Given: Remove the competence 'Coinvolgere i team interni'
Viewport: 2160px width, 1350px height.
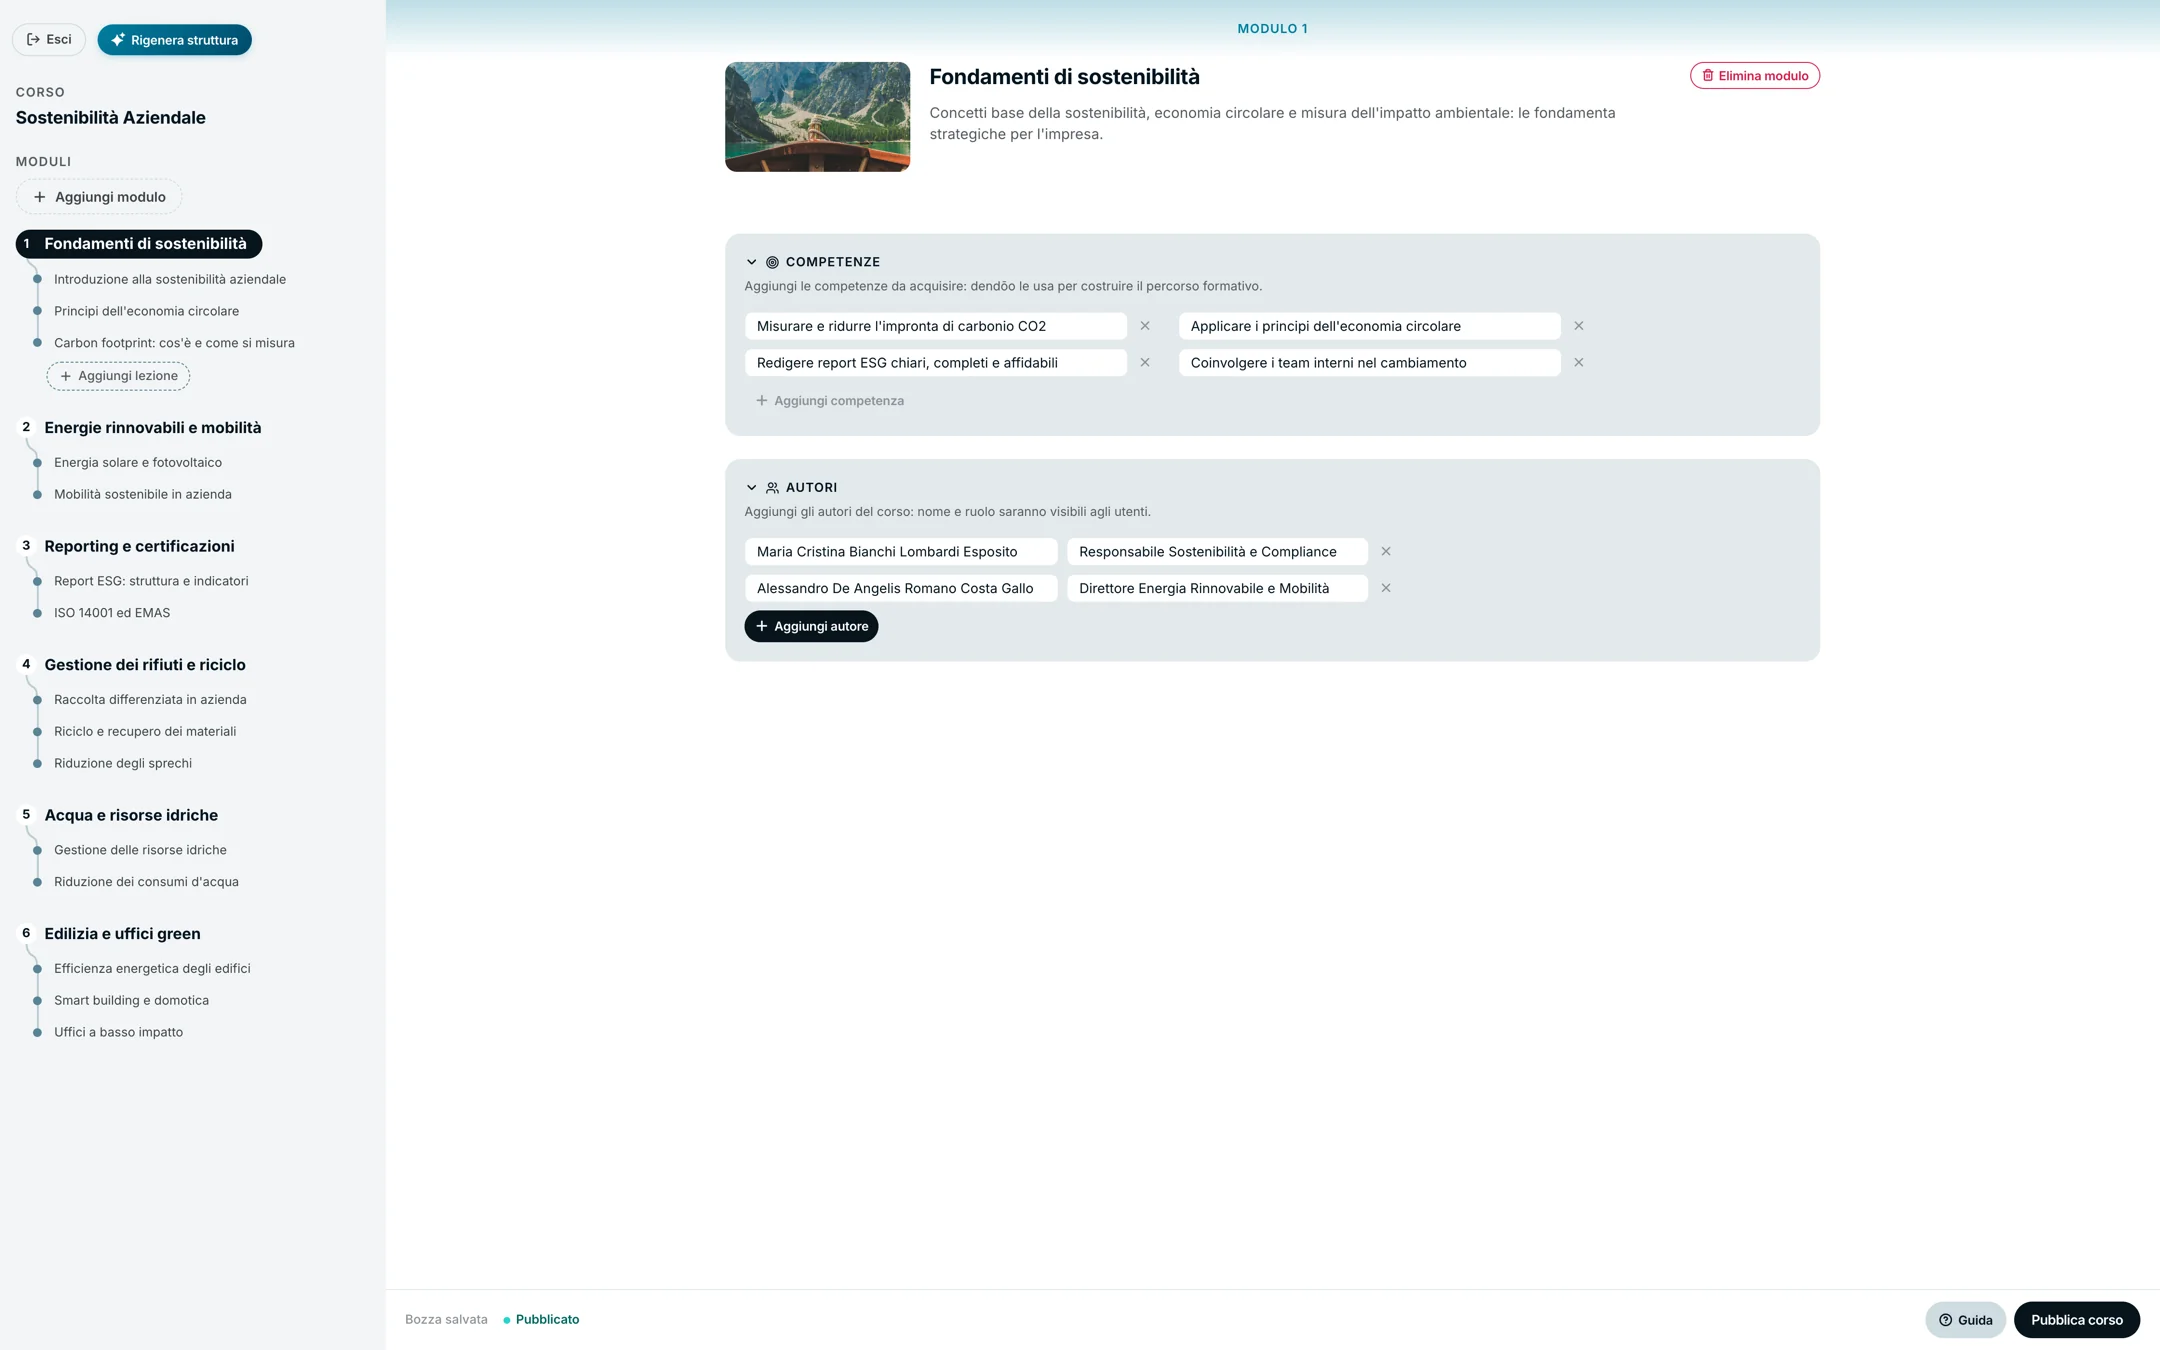Looking at the screenshot, I should [1579, 363].
